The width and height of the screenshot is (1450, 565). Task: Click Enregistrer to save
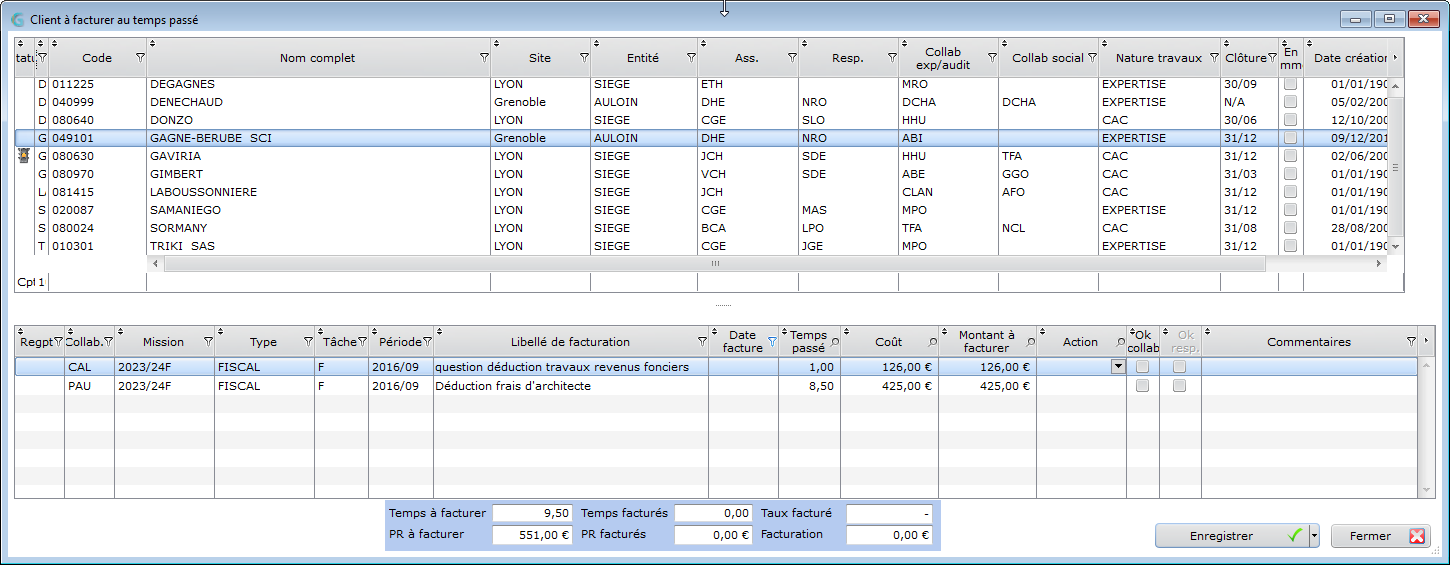point(1232,536)
